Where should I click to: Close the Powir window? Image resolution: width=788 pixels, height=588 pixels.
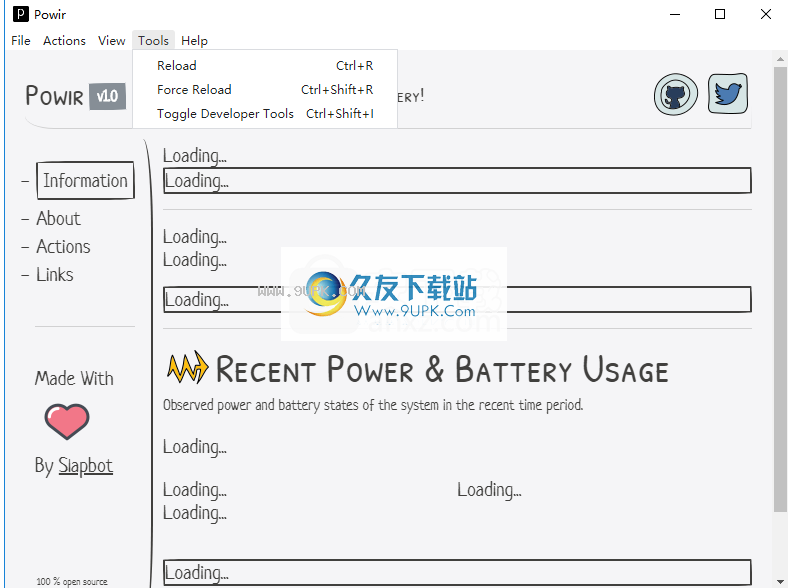pyautogui.click(x=765, y=14)
